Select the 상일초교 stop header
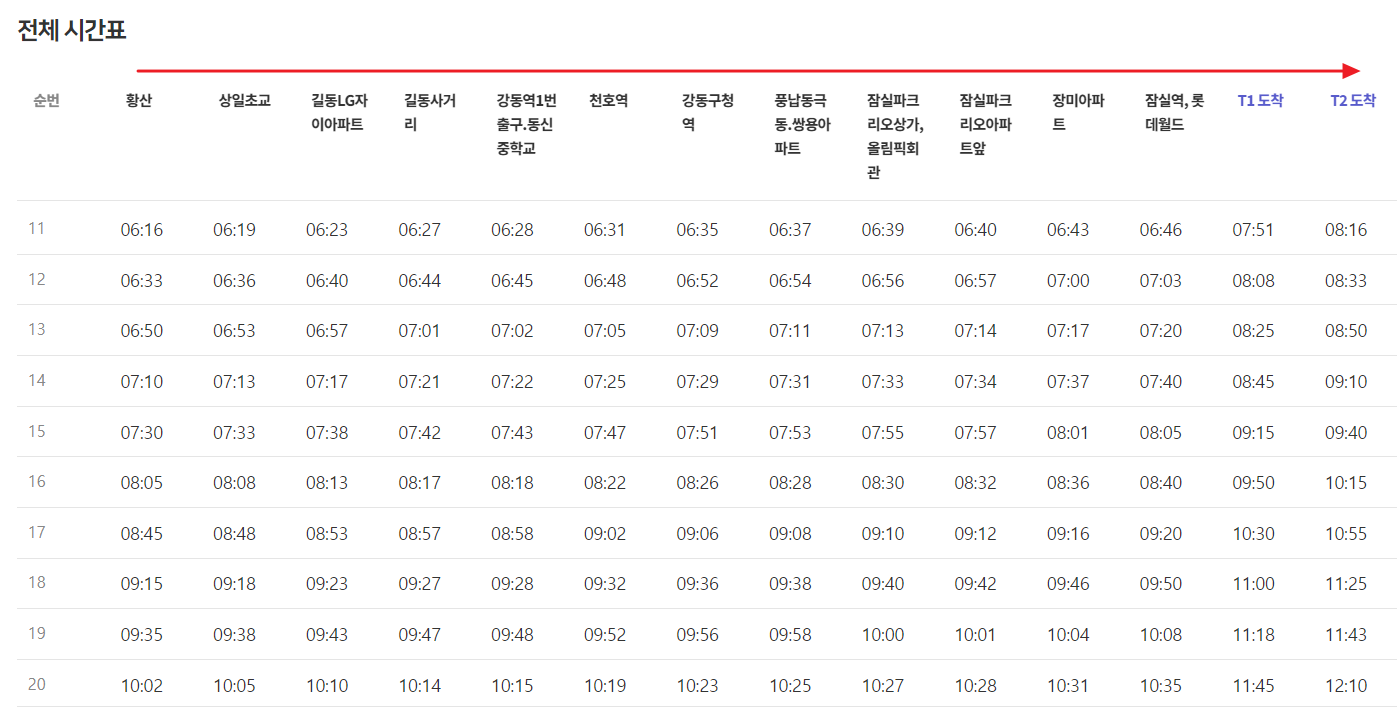 pyautogui.click(x=245, y=100)
